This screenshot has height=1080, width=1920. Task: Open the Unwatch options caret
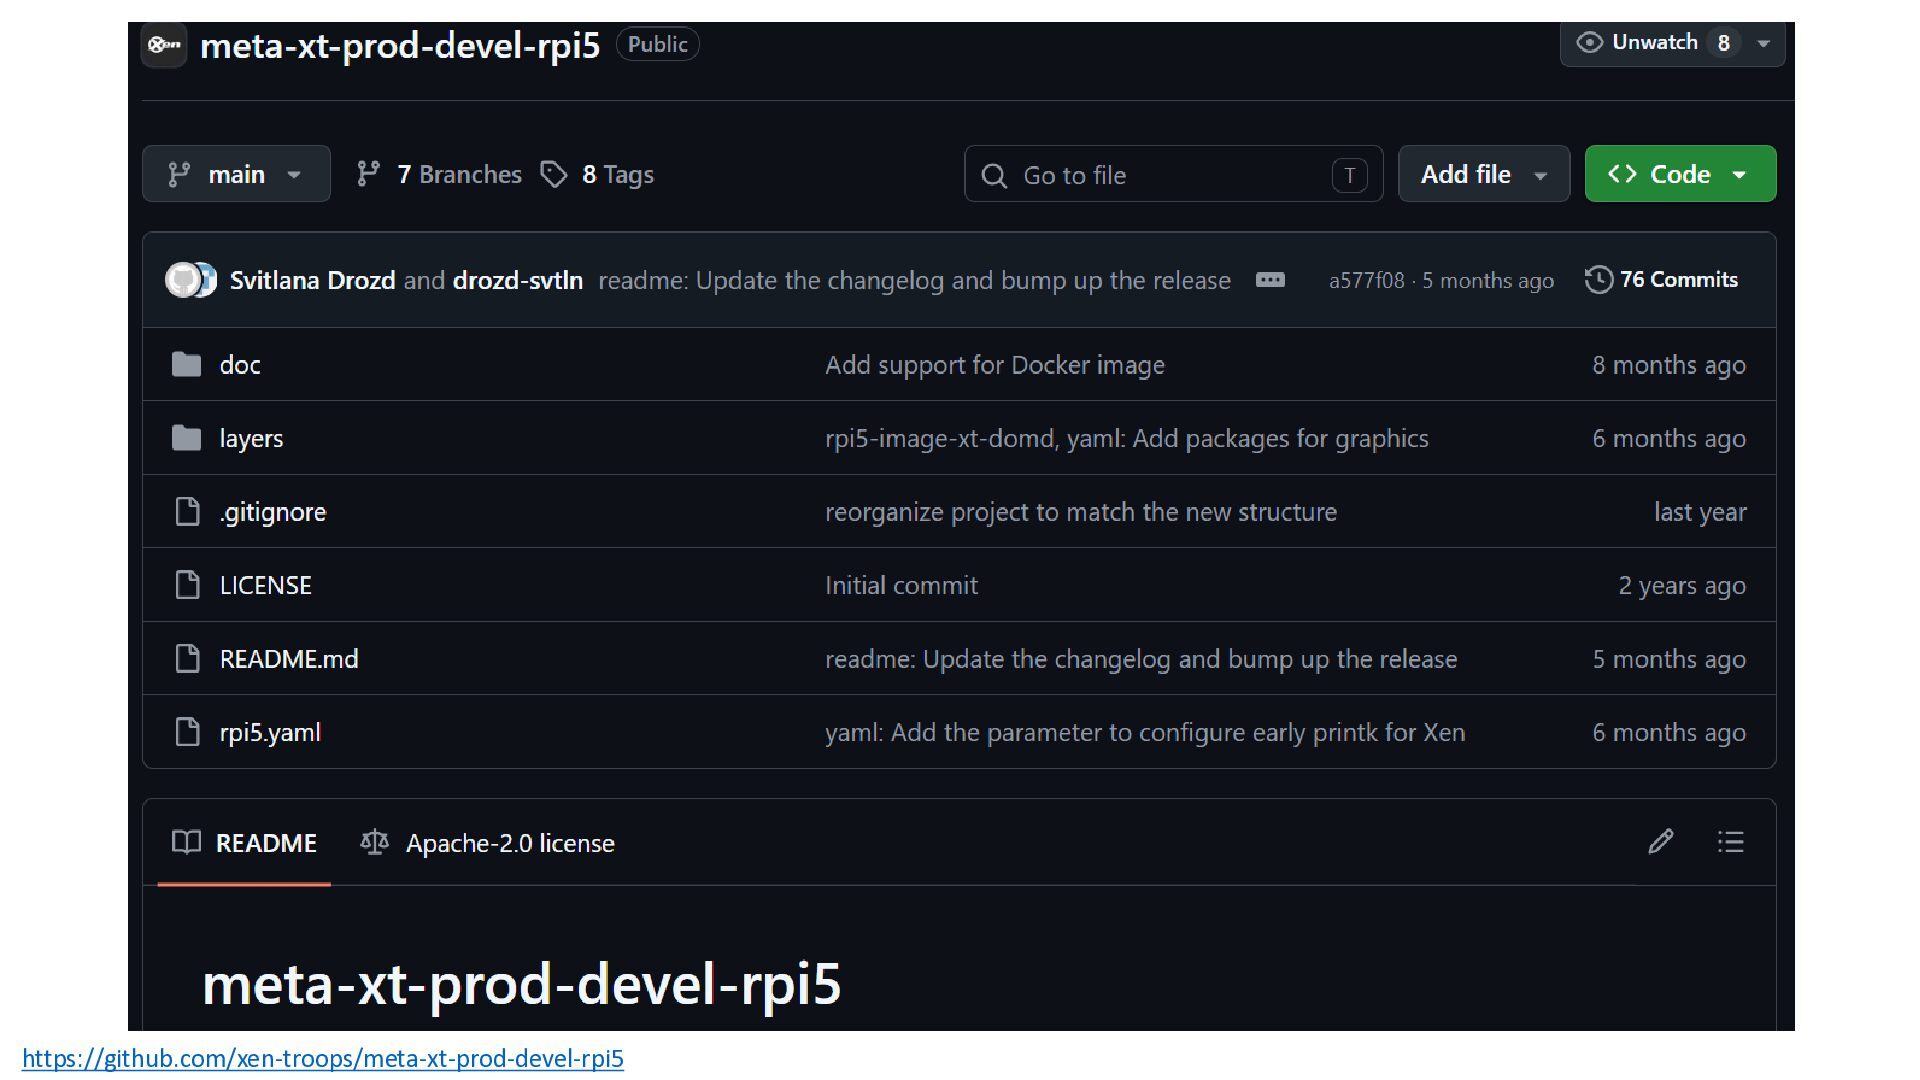click(x=1764, y=44)
